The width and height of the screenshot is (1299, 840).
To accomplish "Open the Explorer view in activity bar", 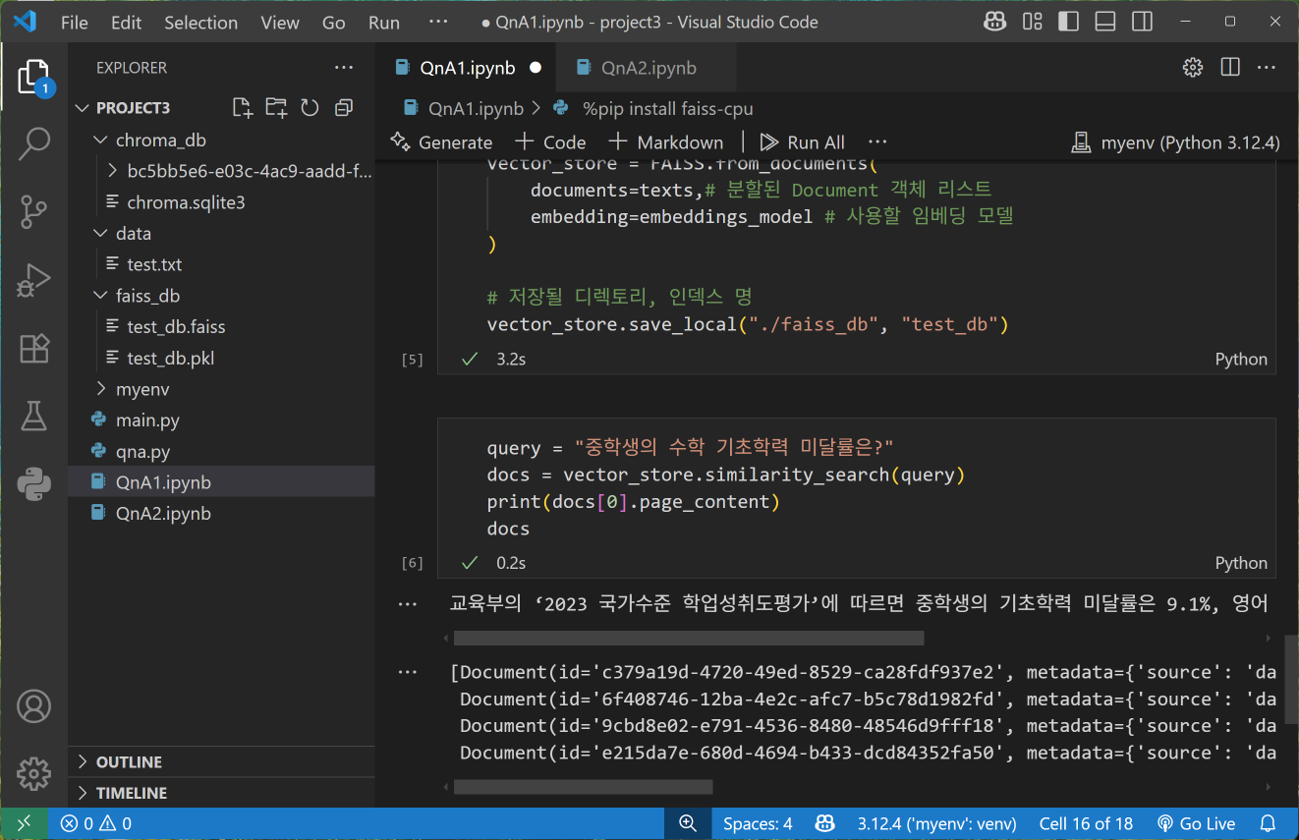I will [34, 77].
